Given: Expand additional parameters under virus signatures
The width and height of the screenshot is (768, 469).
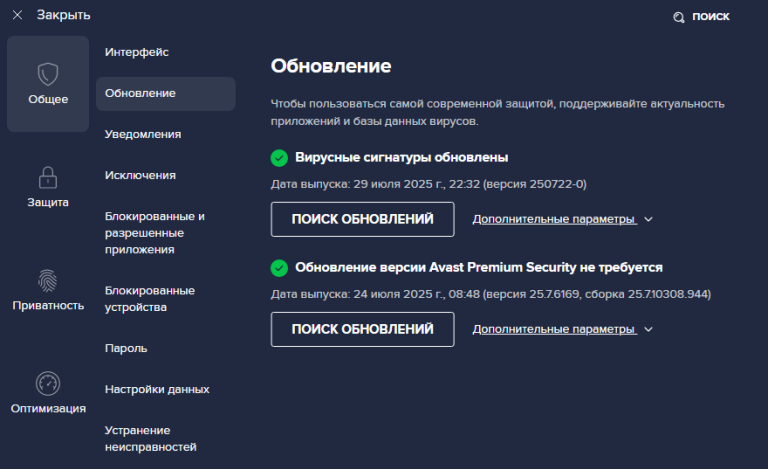Looking at the screenshot, I should pos(553,219).
